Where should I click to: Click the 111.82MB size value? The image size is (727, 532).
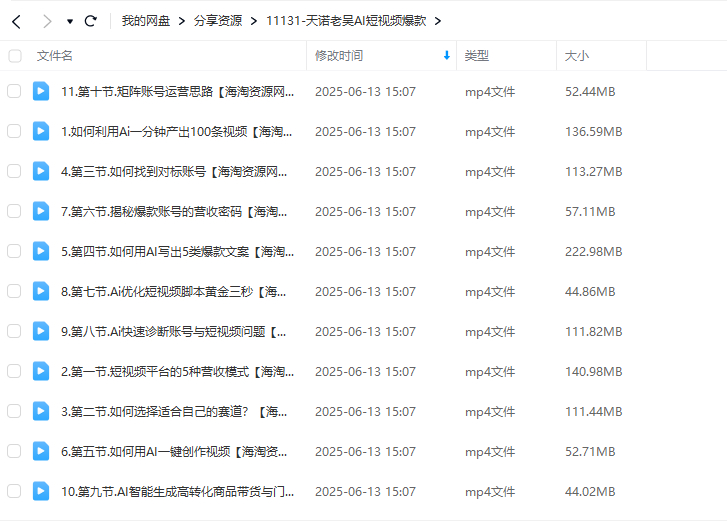pyautogui.click(x=593, y=332)
